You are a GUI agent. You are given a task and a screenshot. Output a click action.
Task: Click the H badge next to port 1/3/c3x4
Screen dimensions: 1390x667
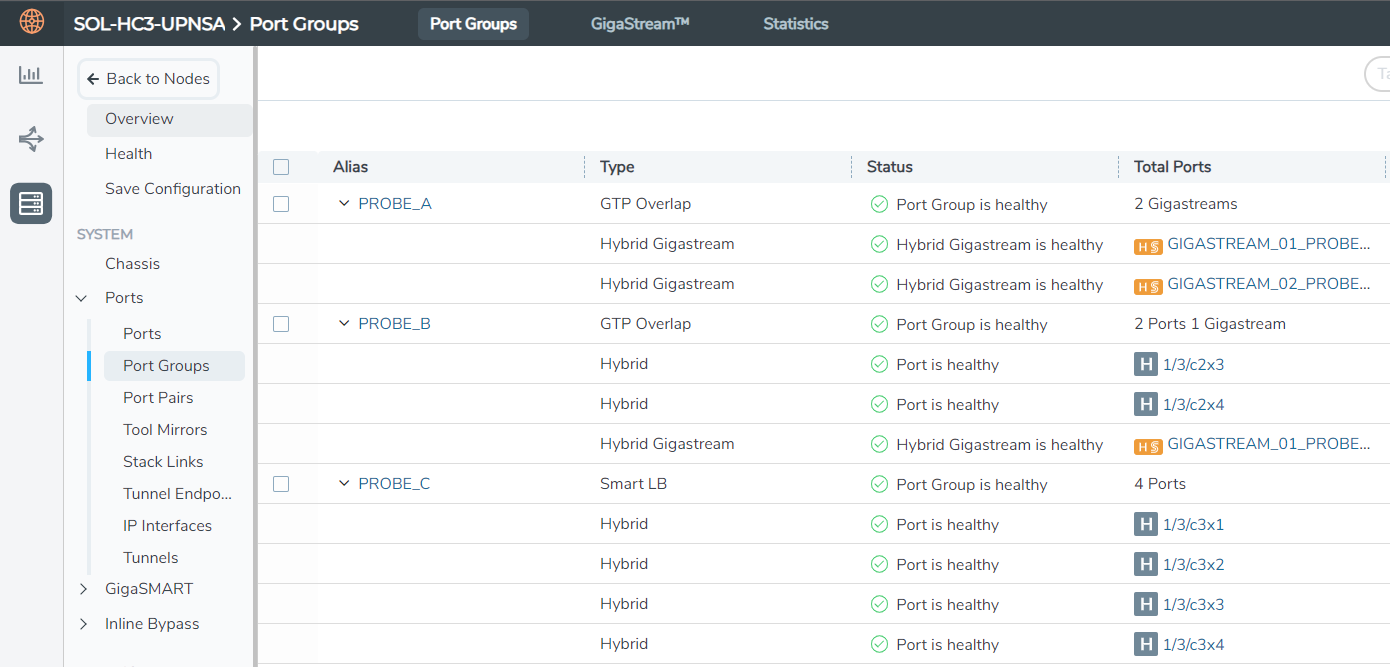click(x=1145, y=644)
